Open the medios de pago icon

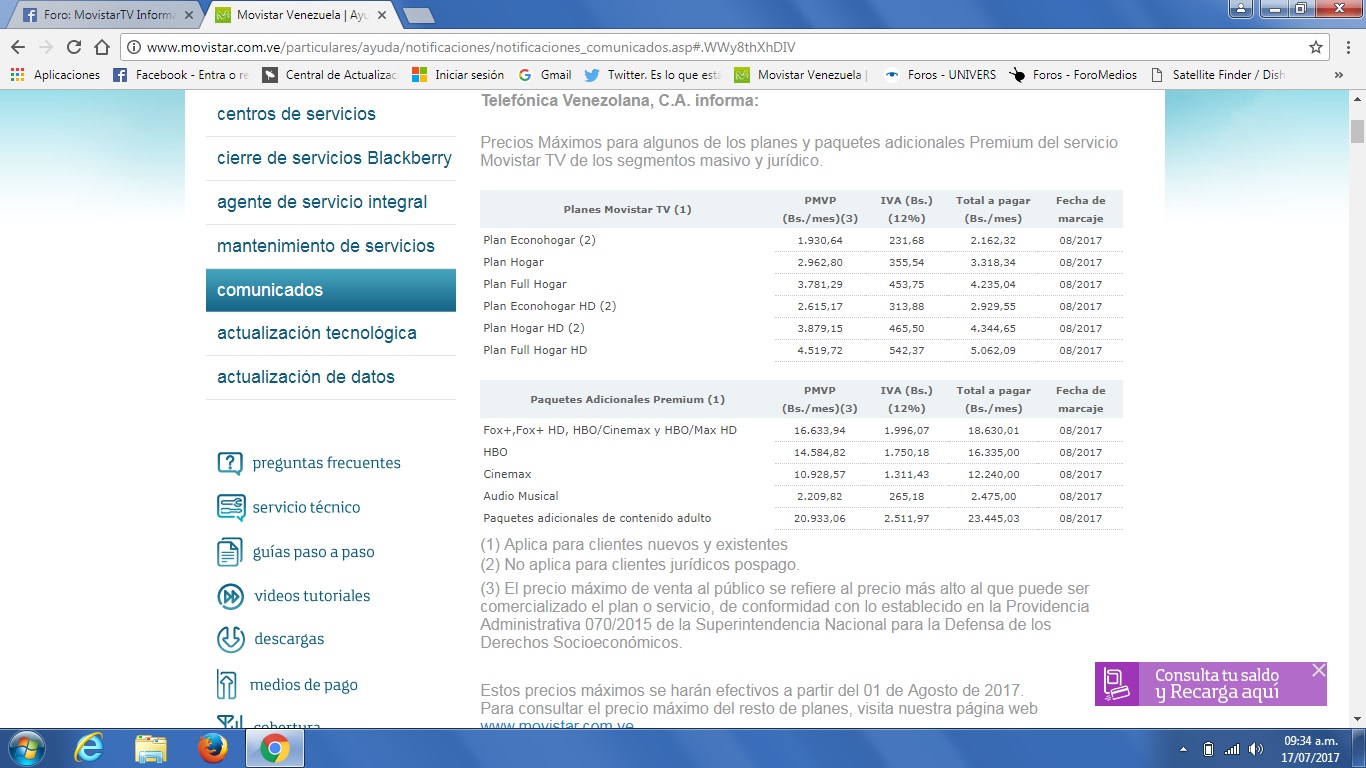227,685
